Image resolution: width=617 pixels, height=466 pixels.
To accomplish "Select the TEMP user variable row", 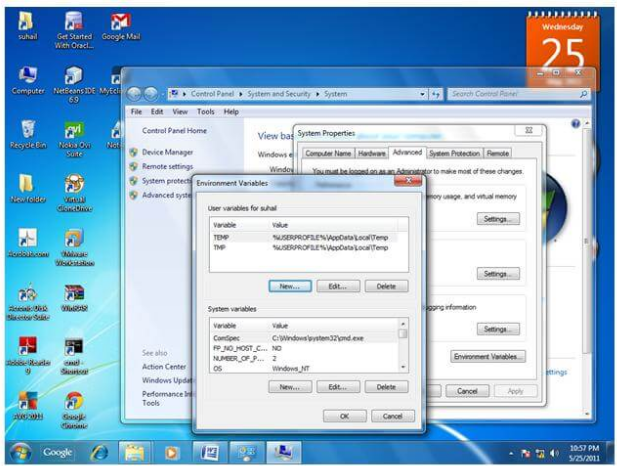I will 303,237.
